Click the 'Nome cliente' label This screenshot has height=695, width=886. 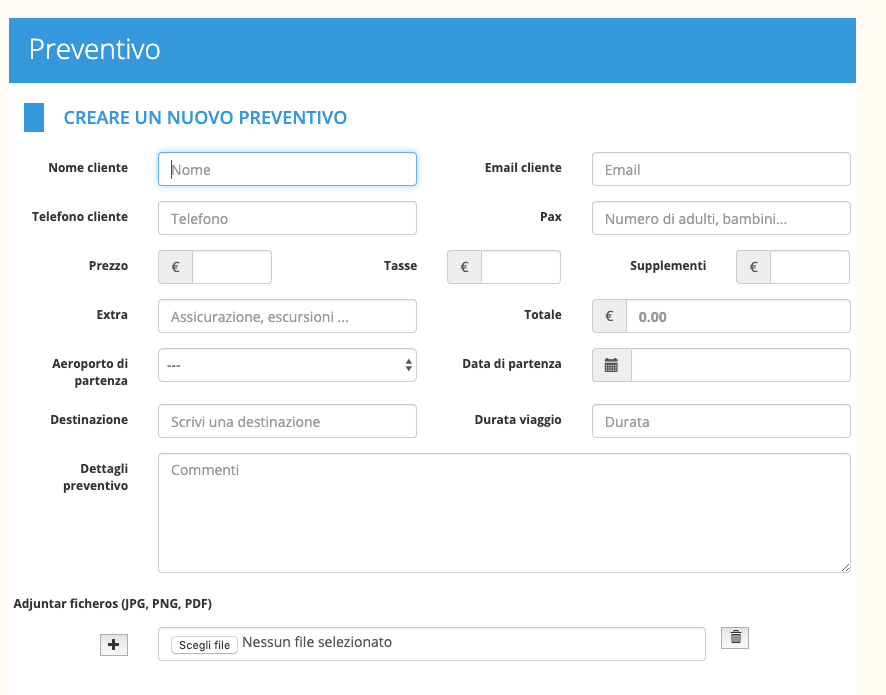[88, 168]
